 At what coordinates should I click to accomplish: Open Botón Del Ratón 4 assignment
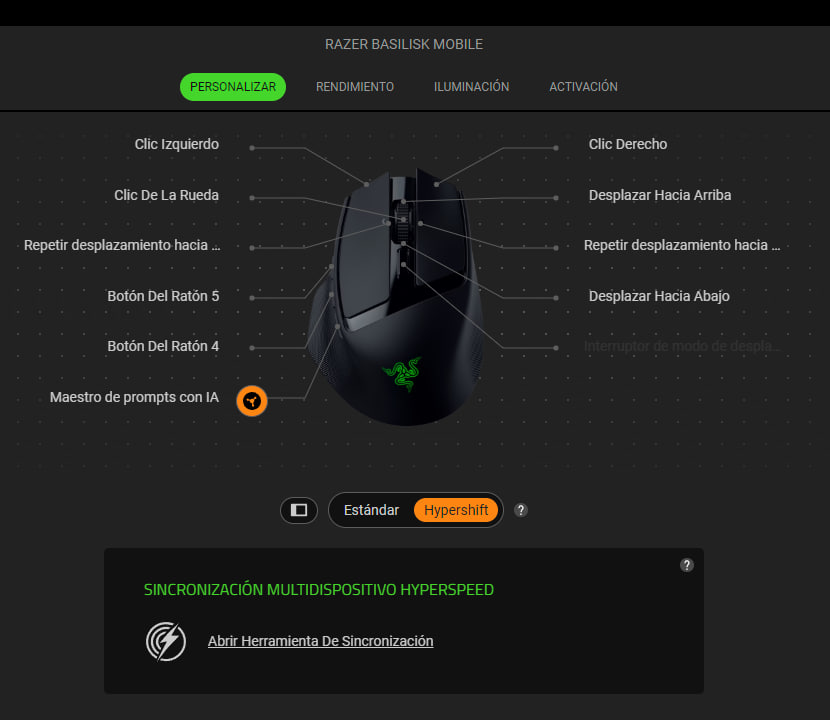click(x=163, y=346)
